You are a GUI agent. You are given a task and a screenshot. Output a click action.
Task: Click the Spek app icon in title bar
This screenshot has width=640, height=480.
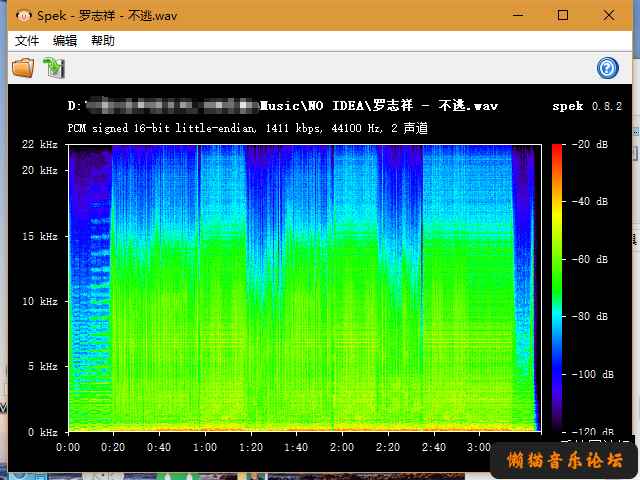24,16
